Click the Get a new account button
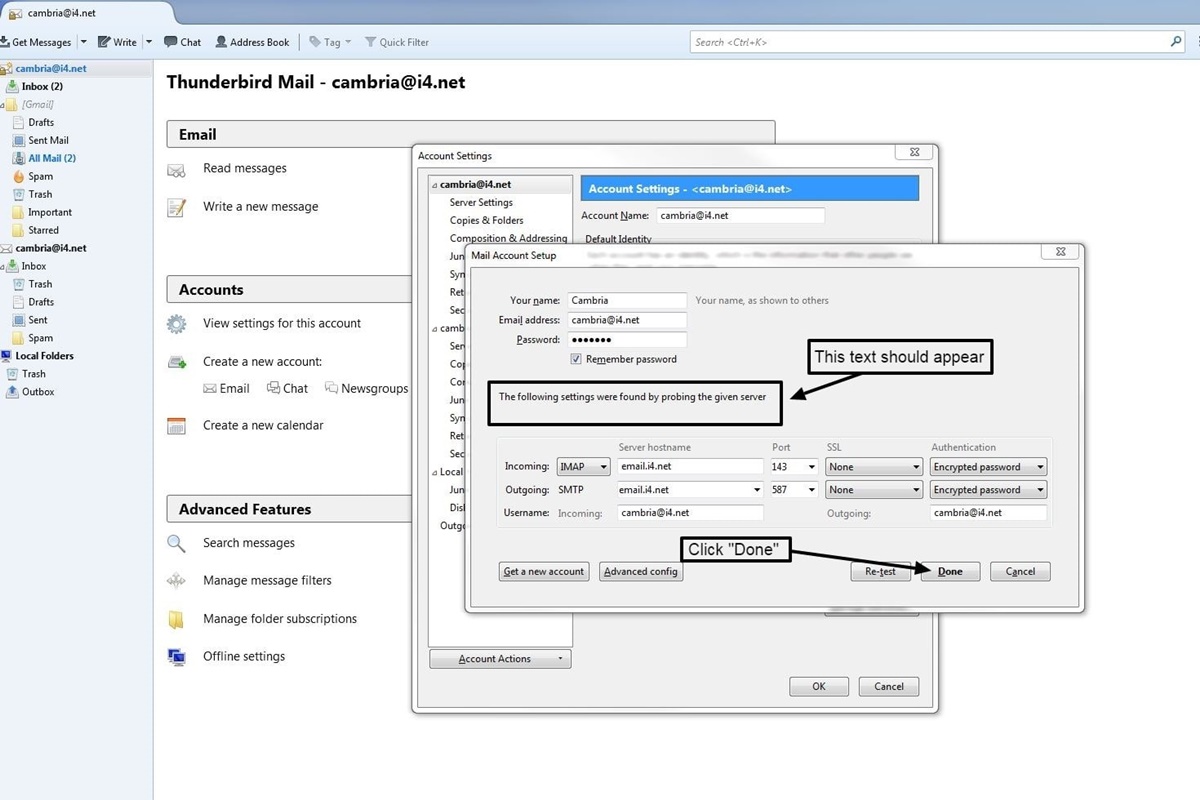The height and width of the screenshot is (800, 1200). click(543, 572)
